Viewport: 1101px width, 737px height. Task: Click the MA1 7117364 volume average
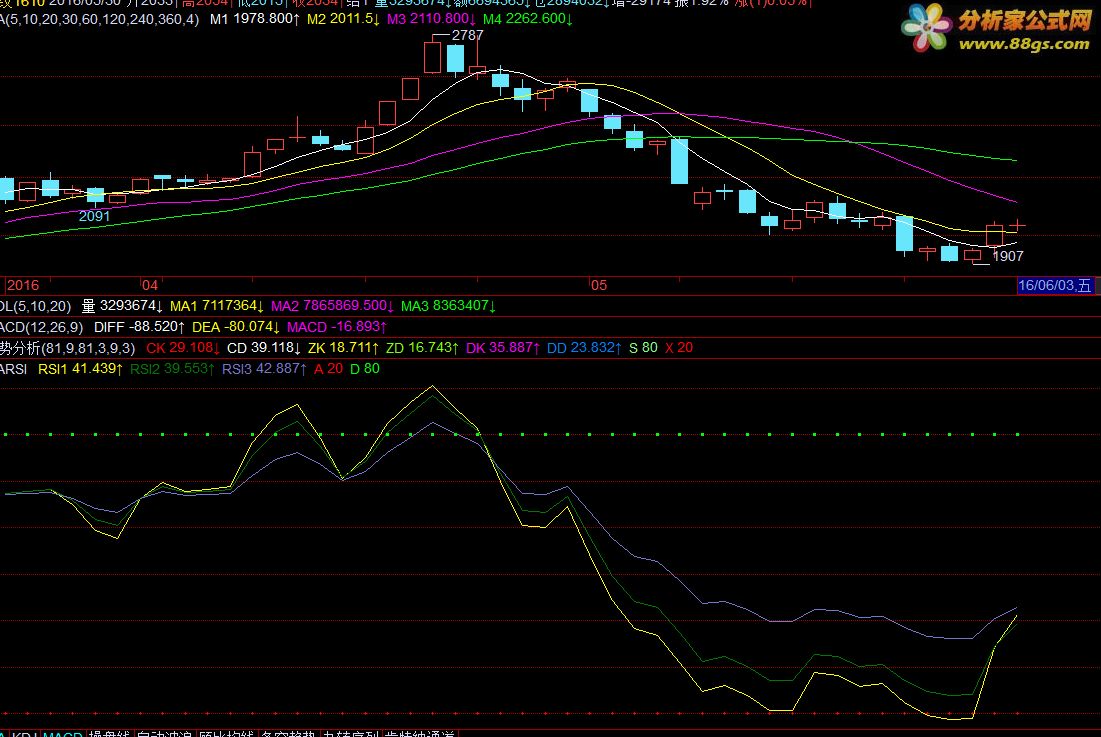[x=217, y=306]
